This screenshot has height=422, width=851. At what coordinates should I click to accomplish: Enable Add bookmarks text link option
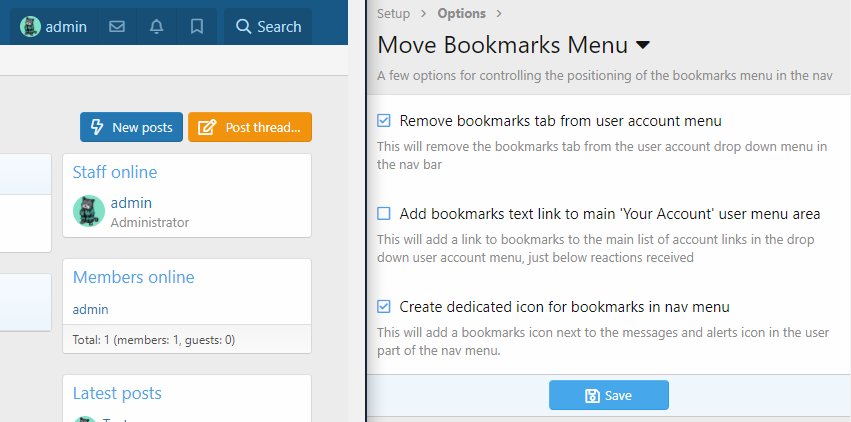[x=384, y=214]
